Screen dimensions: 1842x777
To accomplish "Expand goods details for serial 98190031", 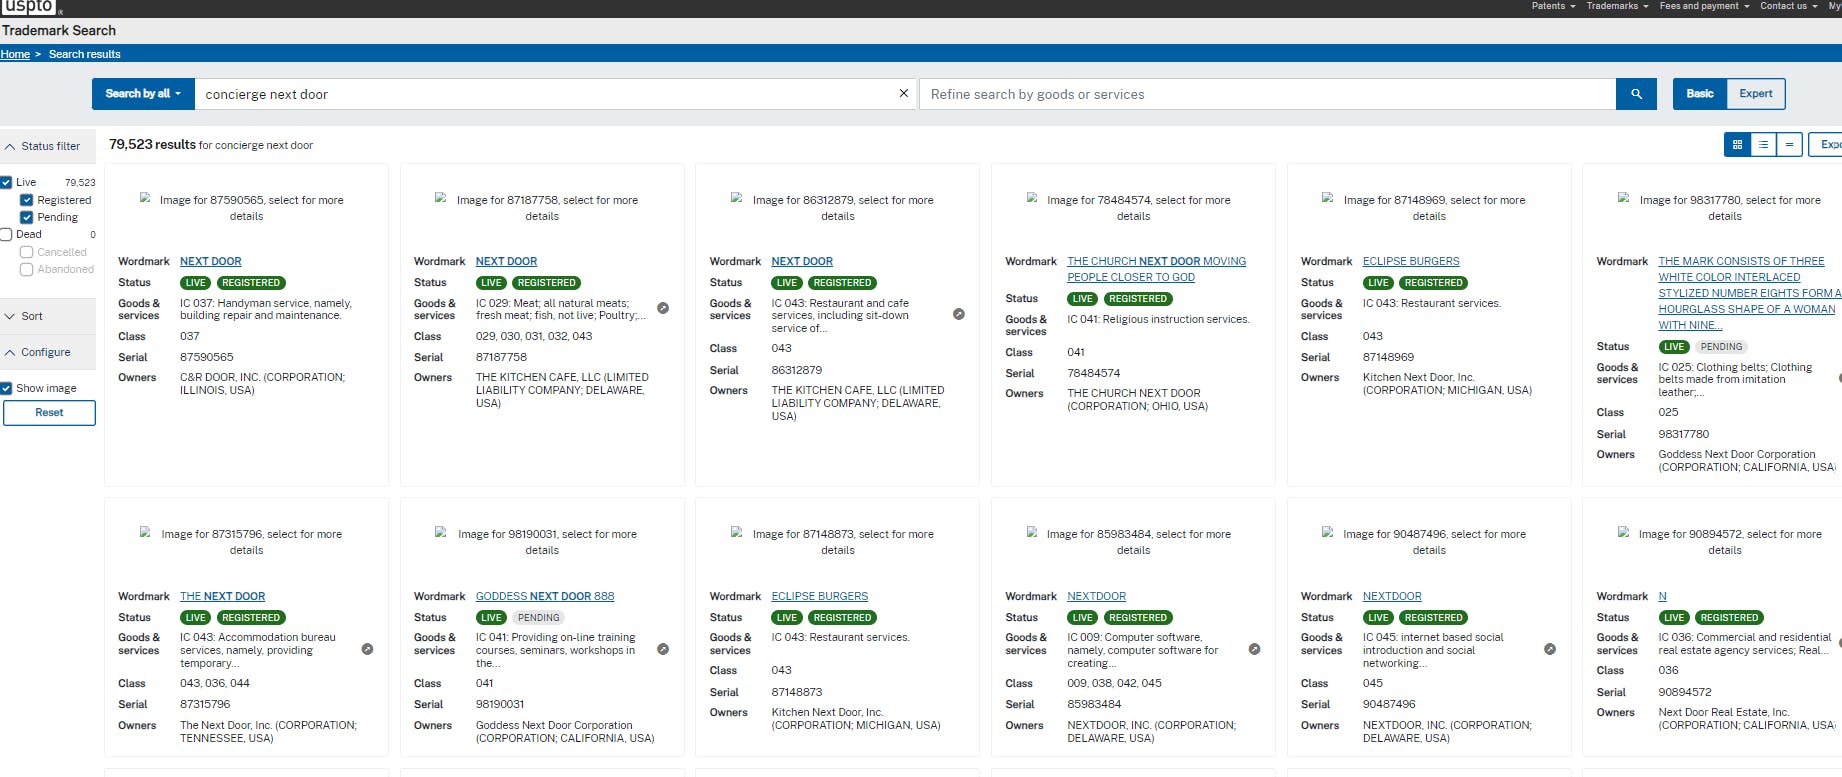I will point(663,649).
